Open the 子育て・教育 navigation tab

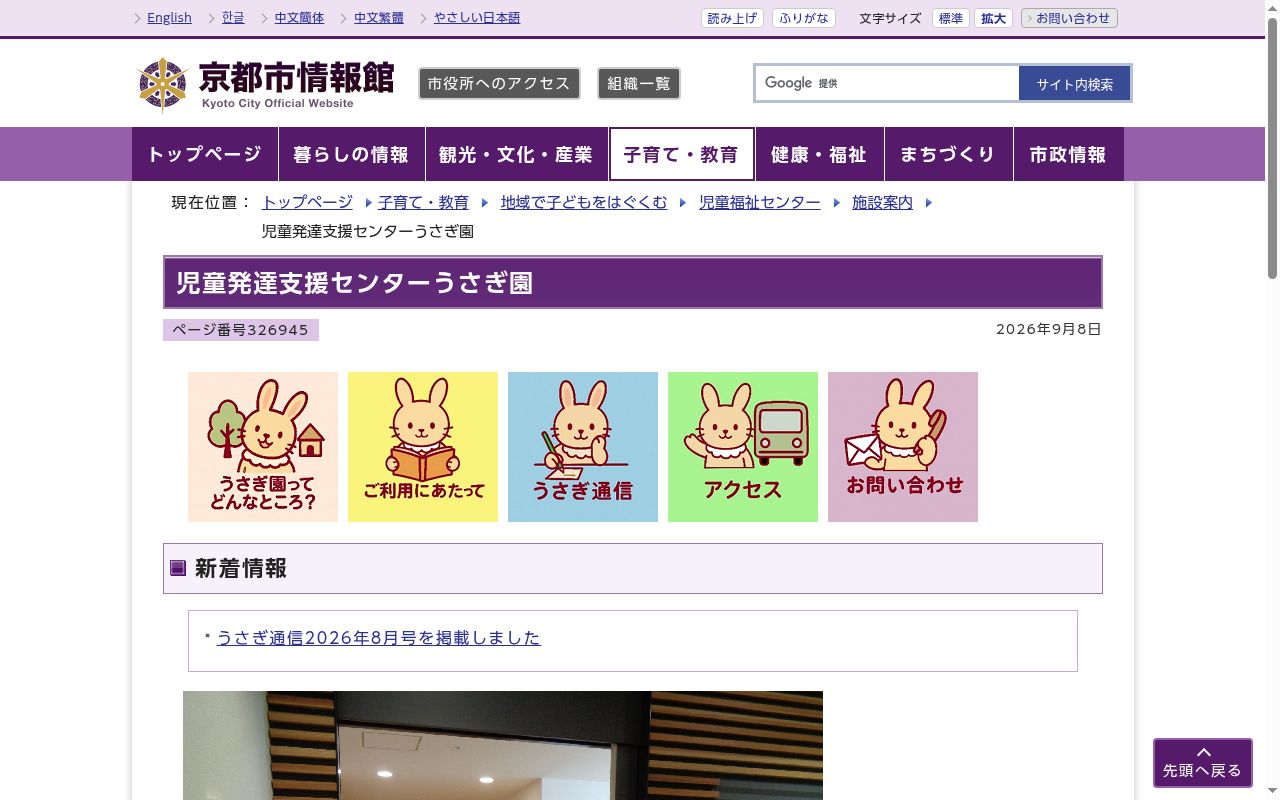(x=682, y=154)
